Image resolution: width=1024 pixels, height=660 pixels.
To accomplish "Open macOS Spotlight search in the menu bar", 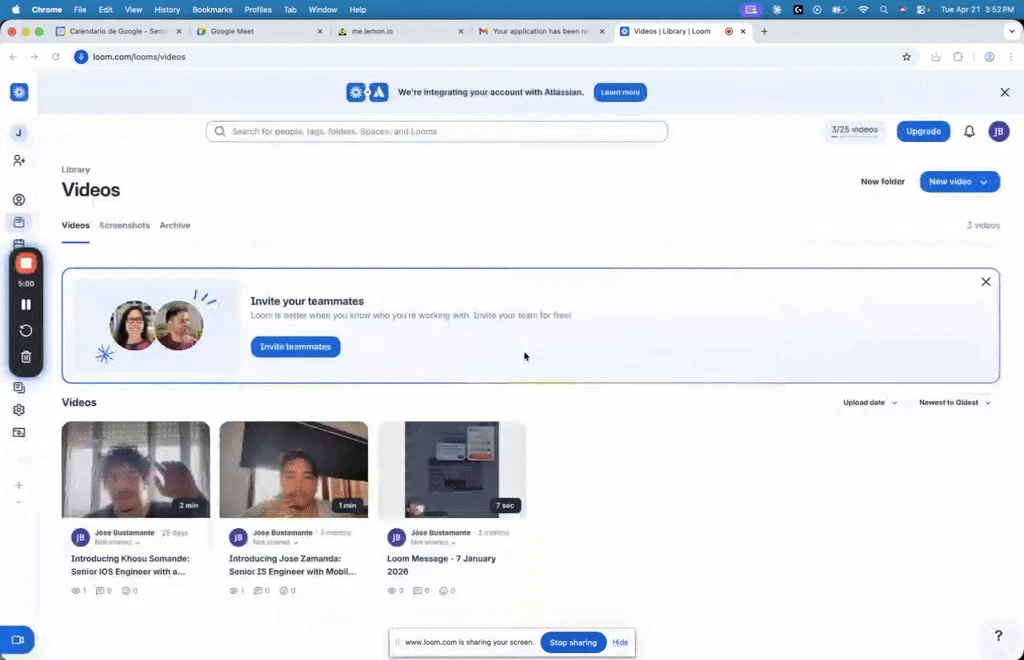I will (x=884, y=10).
